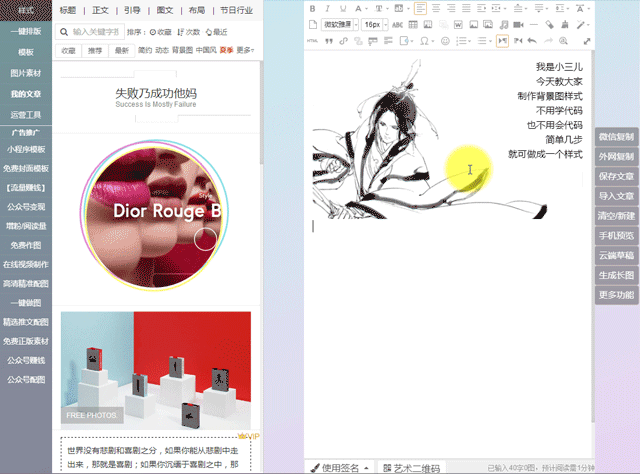Image resolution: width=640 pixels, height=474 pixels.
Task: Toggle underline formatting in editor toolbar
Action: point(343,9)
